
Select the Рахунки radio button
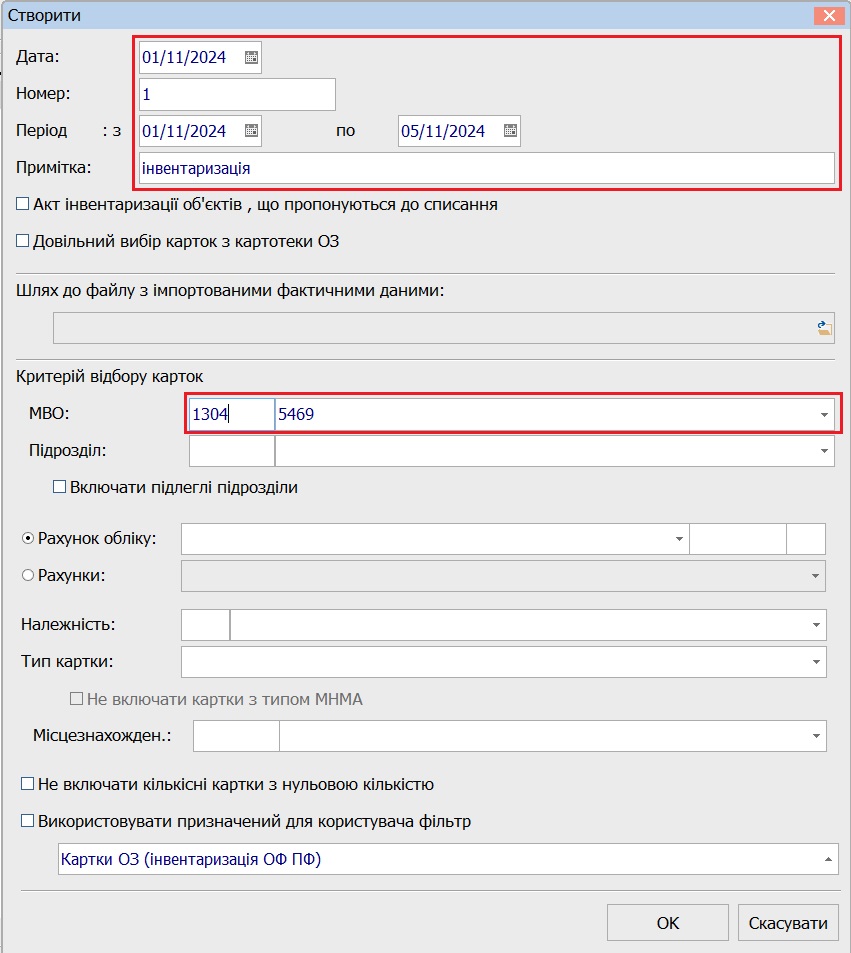click(27, 576)
